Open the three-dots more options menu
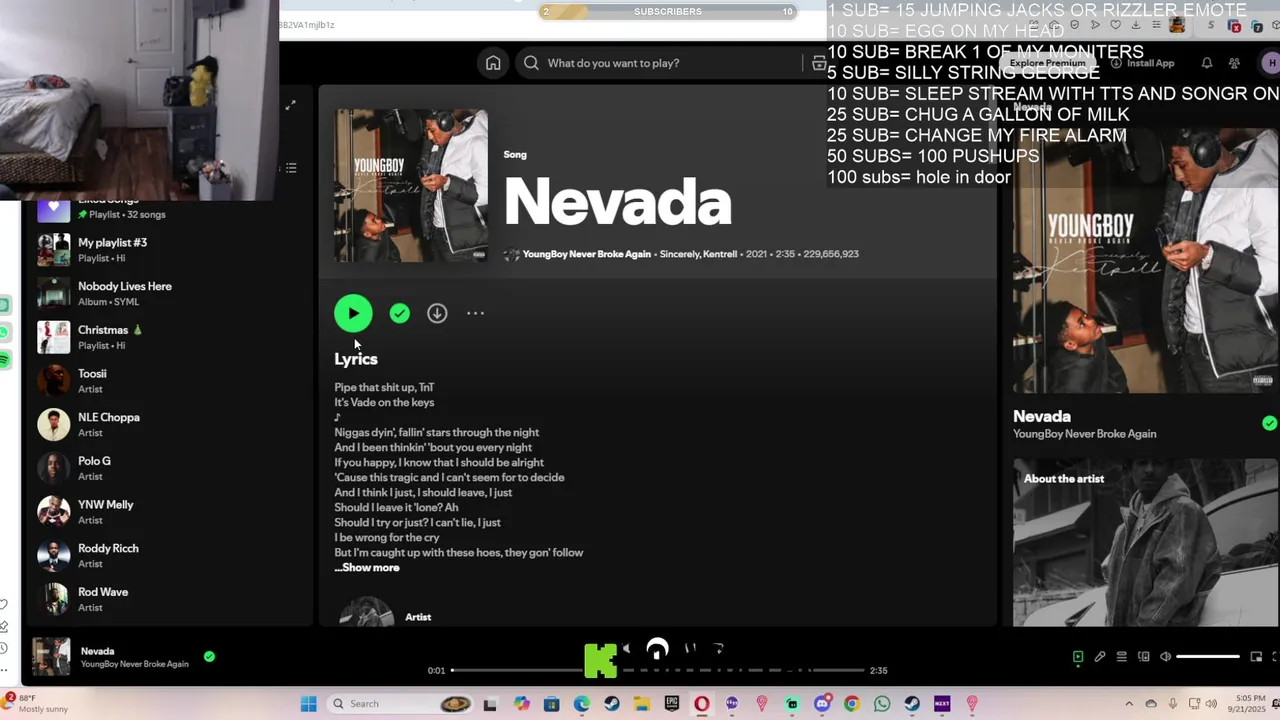1280x720 pixels. (x=475, y=313)
